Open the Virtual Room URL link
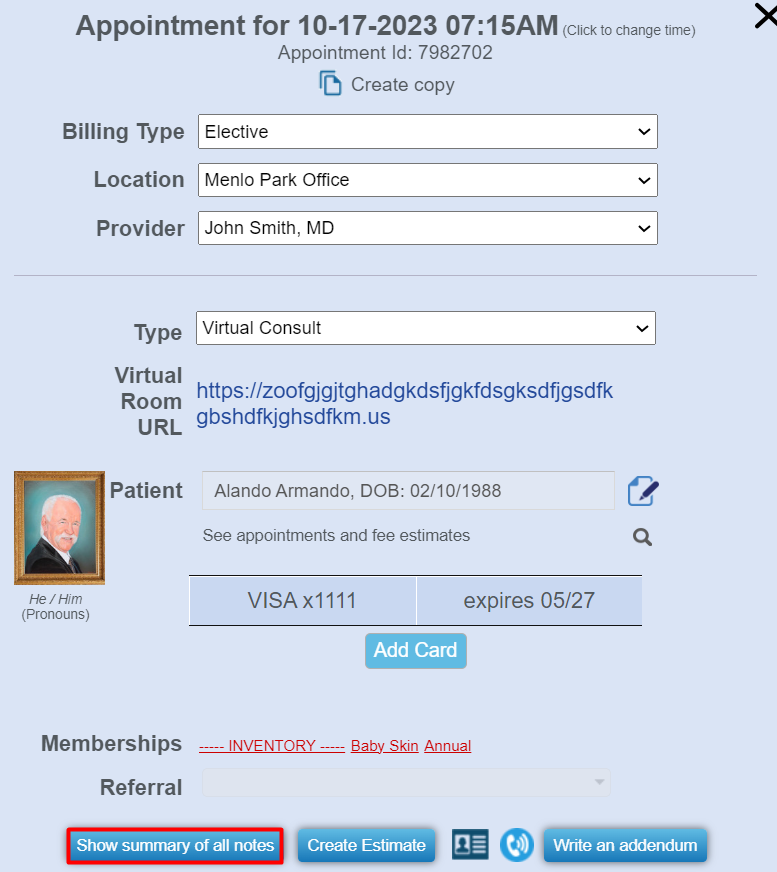This screenshot has height=872, width=777. (404, 403)
